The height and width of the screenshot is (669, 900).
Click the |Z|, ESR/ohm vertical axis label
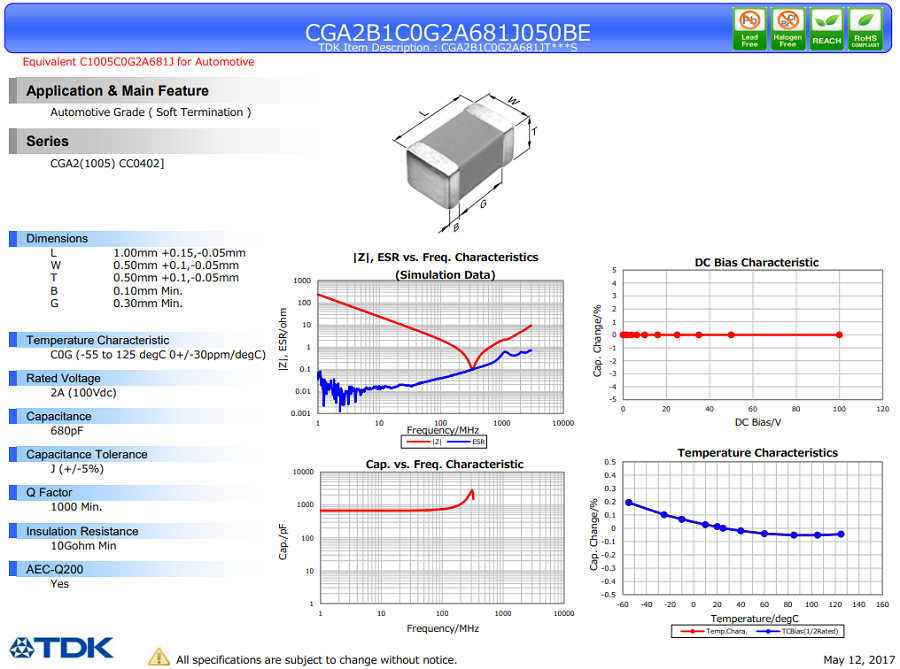click(x=282, y=339)
